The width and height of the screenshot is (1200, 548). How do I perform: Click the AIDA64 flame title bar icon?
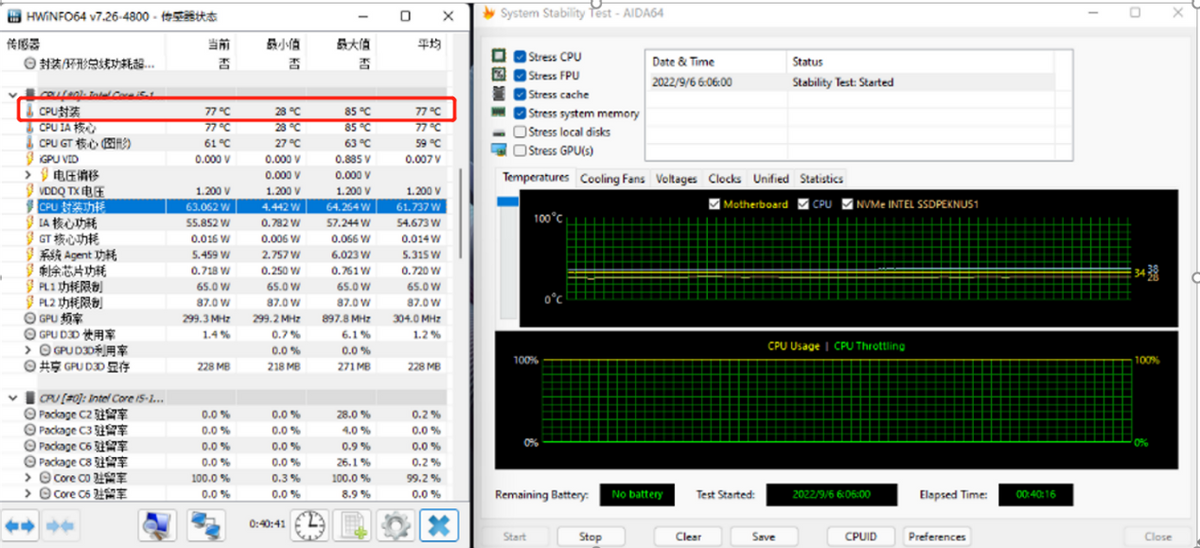pyautogui.click(x=489, y=13)
